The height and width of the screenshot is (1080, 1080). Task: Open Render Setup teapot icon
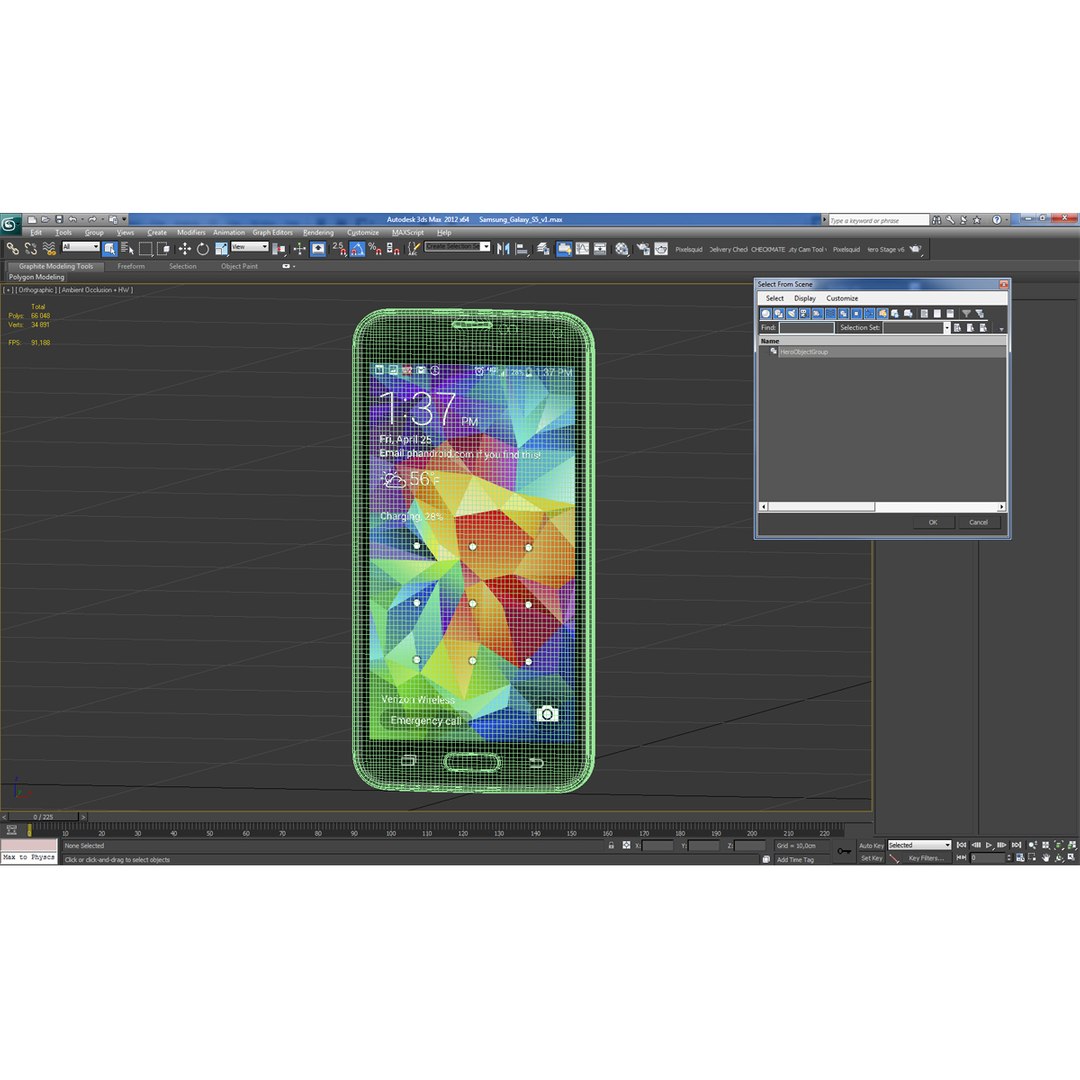[x=643, y=249]
